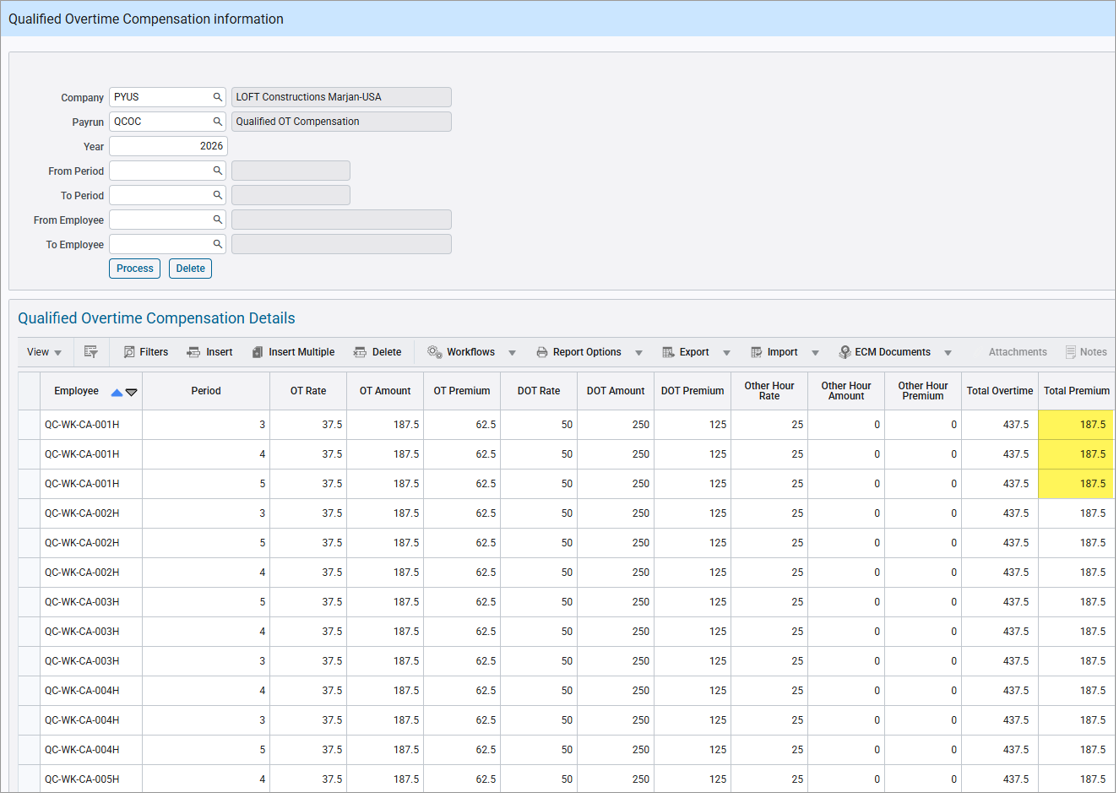Click the Other Hour Rate column header
Image resolution: width=1116 pixels, height=793 pixels.
[769, 391]
